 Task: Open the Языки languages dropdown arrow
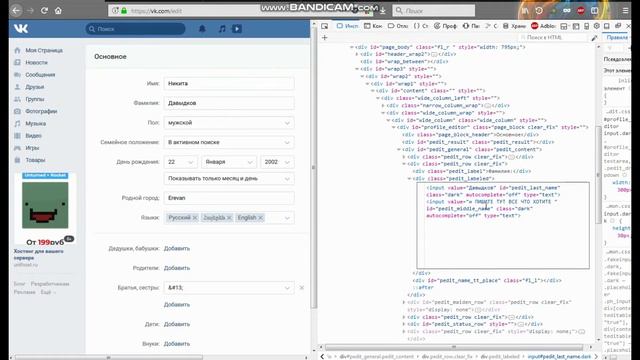click(287, 218)
